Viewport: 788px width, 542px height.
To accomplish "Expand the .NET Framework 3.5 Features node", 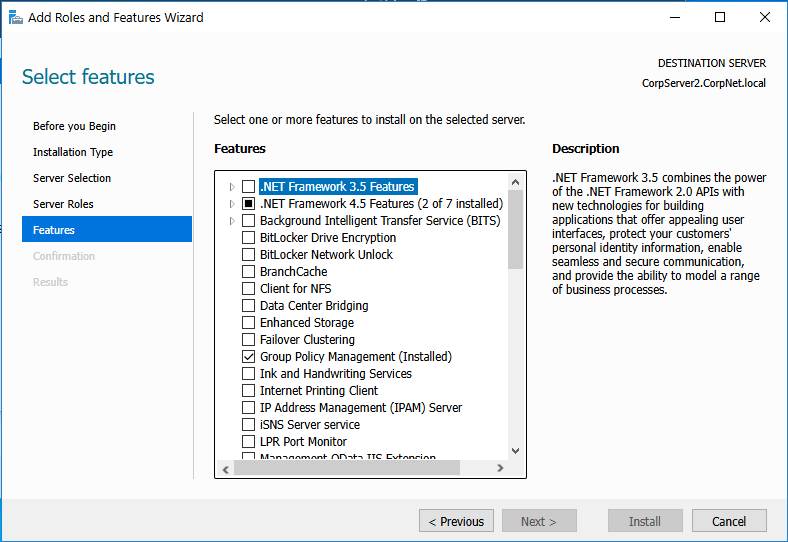I will click(233, 187).
